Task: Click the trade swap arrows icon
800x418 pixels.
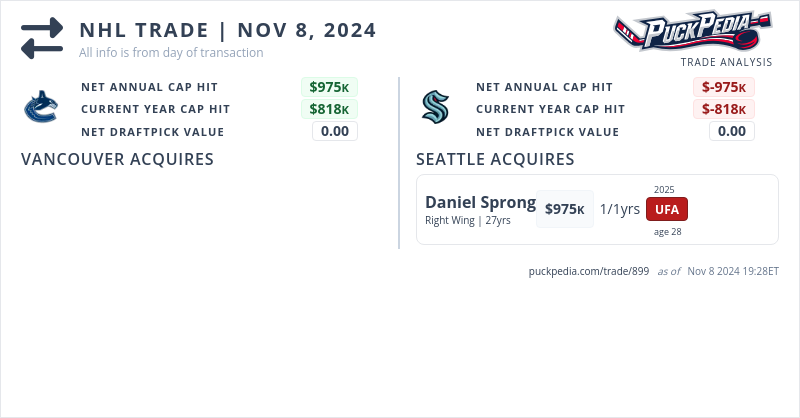Action: click(42, 37)
